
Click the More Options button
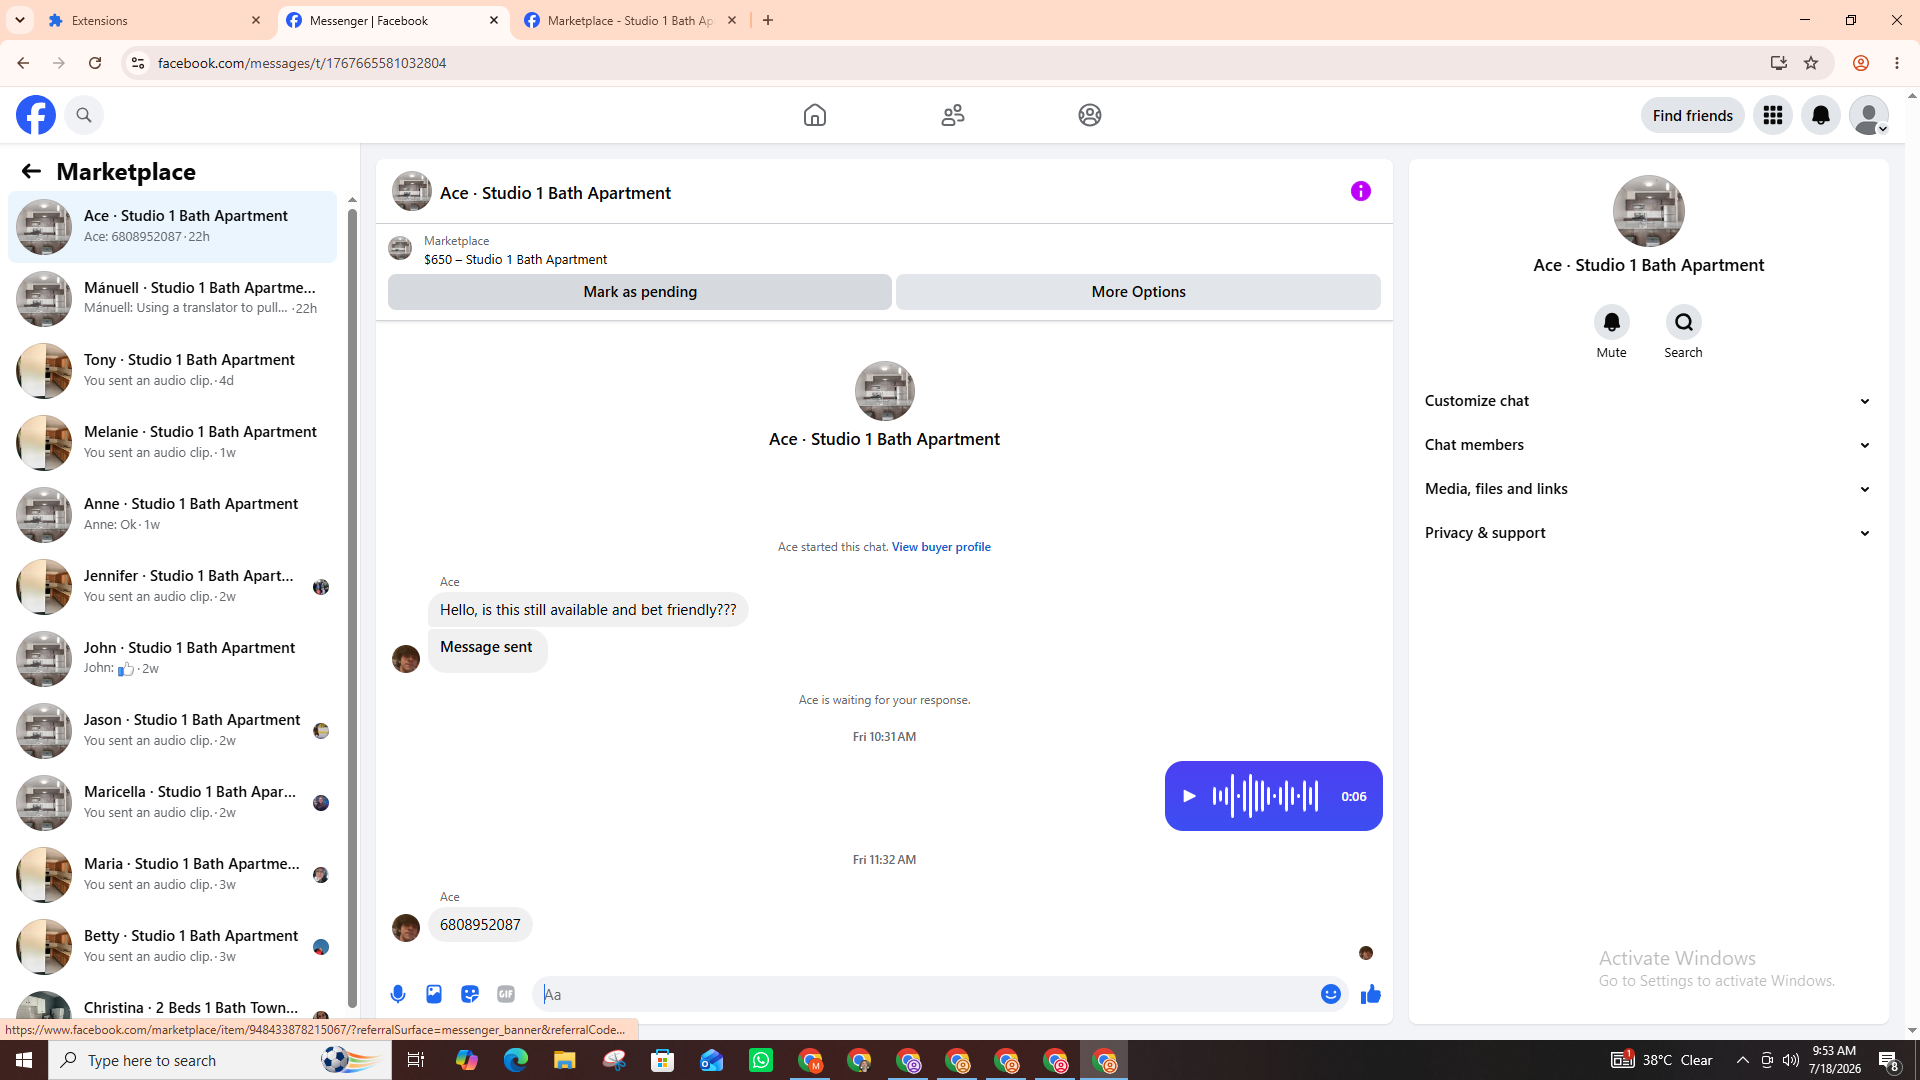pos(1138,292)
